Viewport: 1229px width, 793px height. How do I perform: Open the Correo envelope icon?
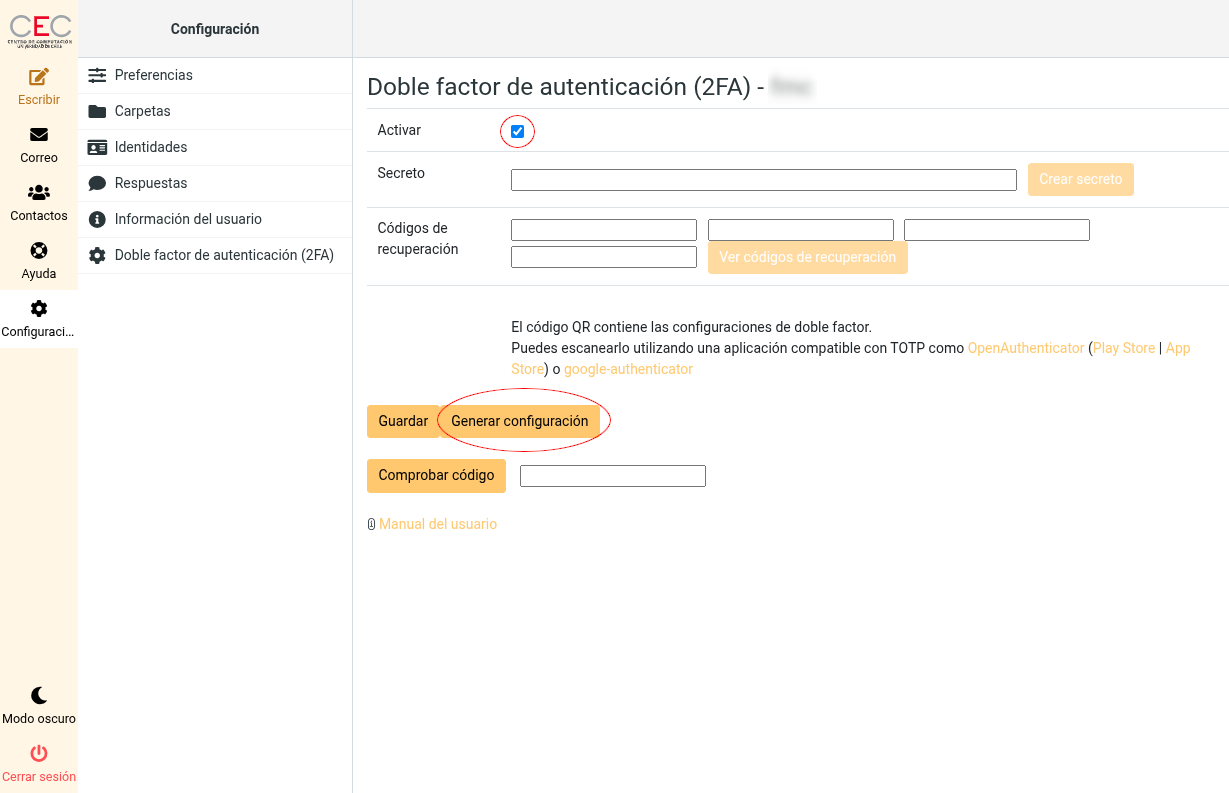(x=39, y=135)
